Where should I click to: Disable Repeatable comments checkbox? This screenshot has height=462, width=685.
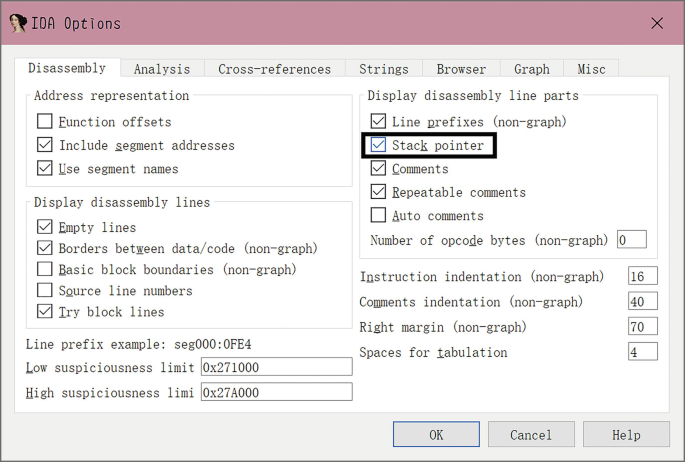point(378,192)
